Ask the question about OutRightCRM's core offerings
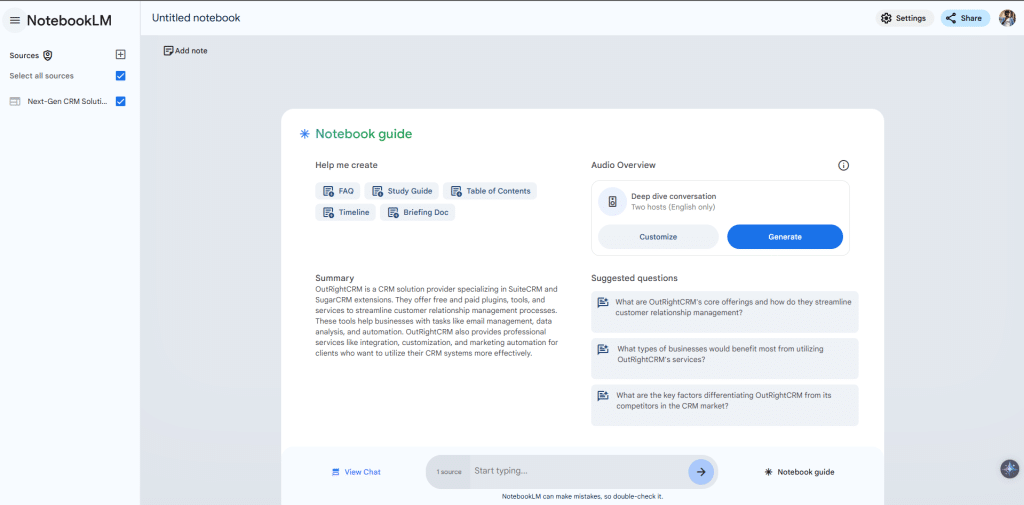 click(x=725, y=312)
